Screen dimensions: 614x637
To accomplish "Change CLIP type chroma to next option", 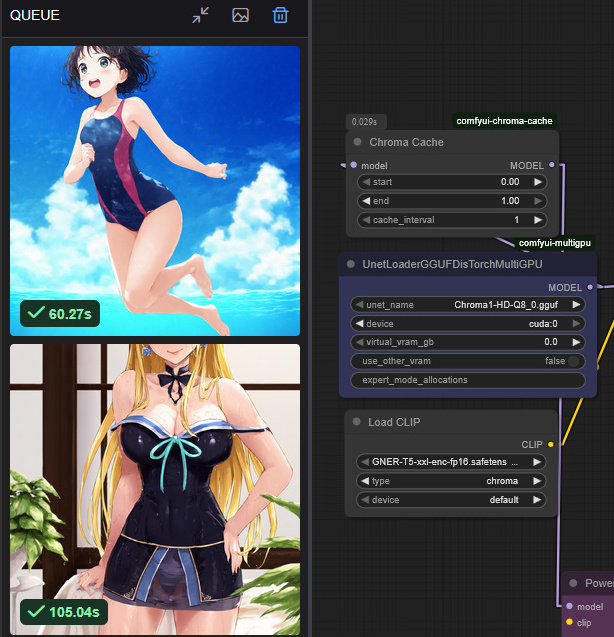I will pos(537,481).
